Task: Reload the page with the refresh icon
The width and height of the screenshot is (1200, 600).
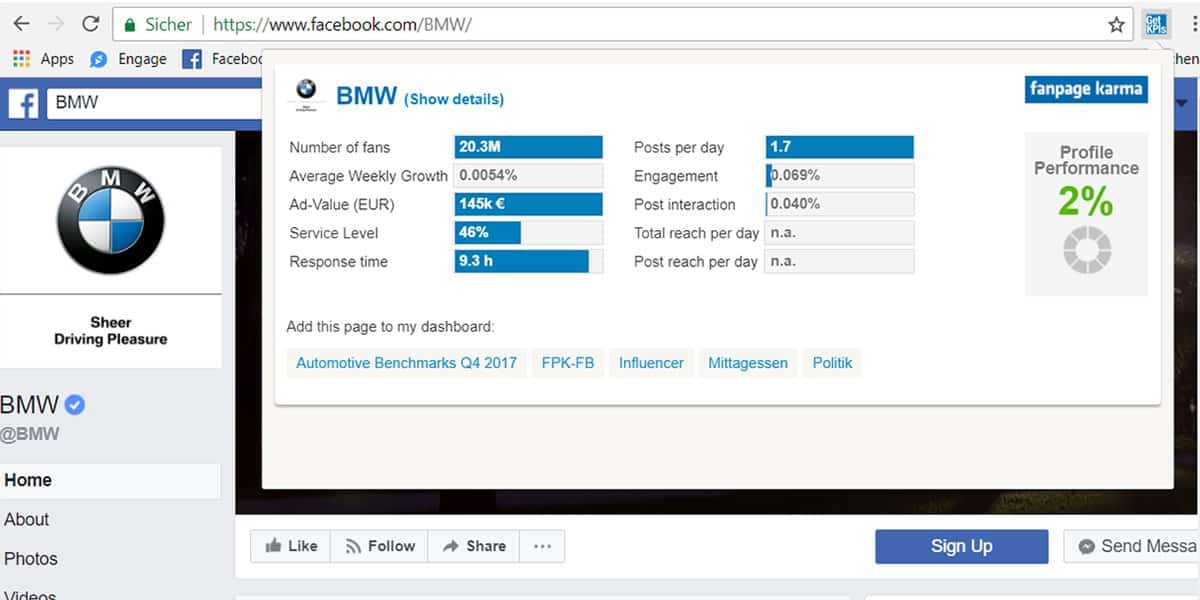Action: [x=90, y=24]
